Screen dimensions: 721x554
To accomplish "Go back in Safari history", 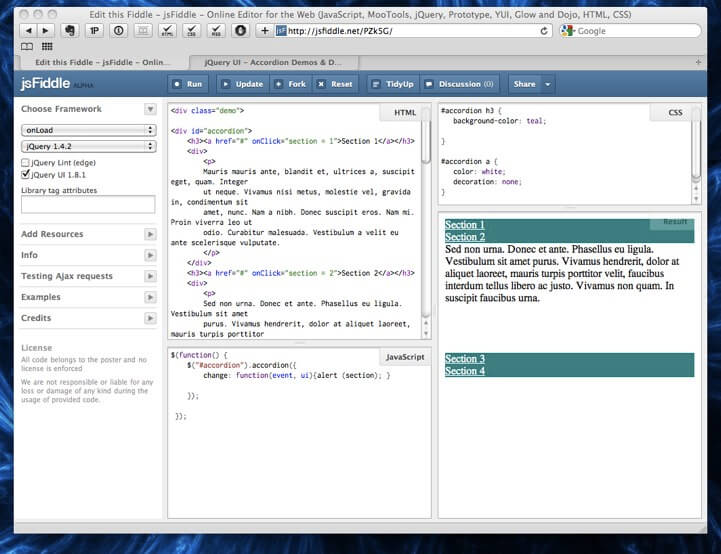I will 29,31.
